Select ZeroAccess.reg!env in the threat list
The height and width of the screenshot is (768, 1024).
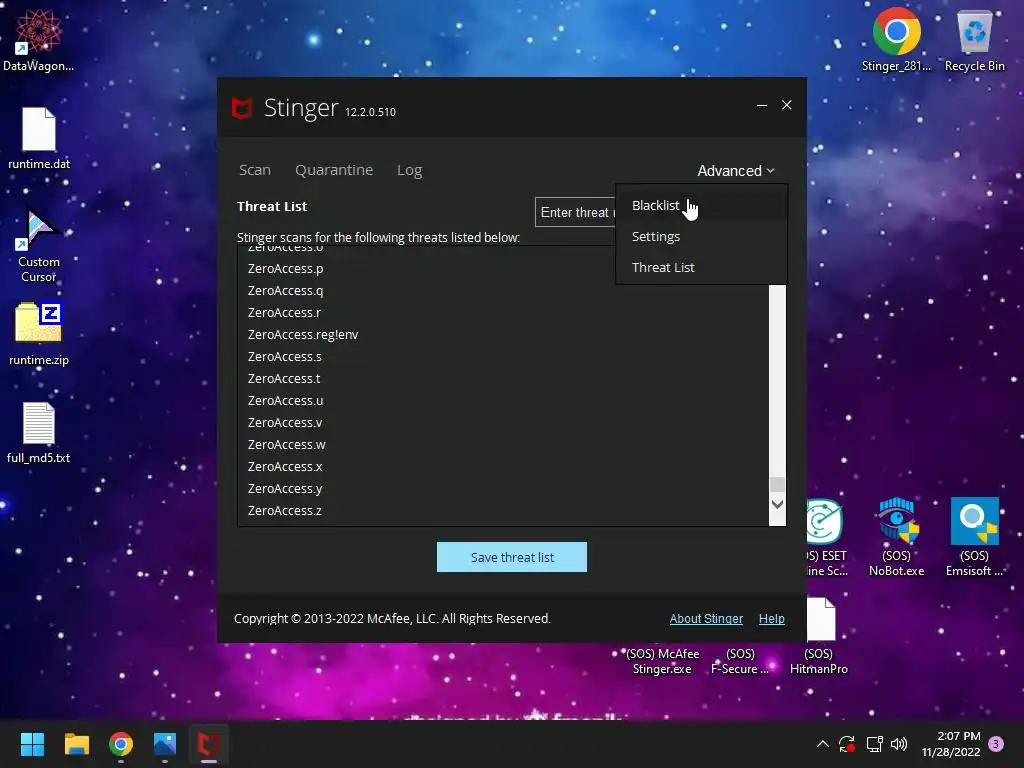pyautogui.click(x=303, y=334)
